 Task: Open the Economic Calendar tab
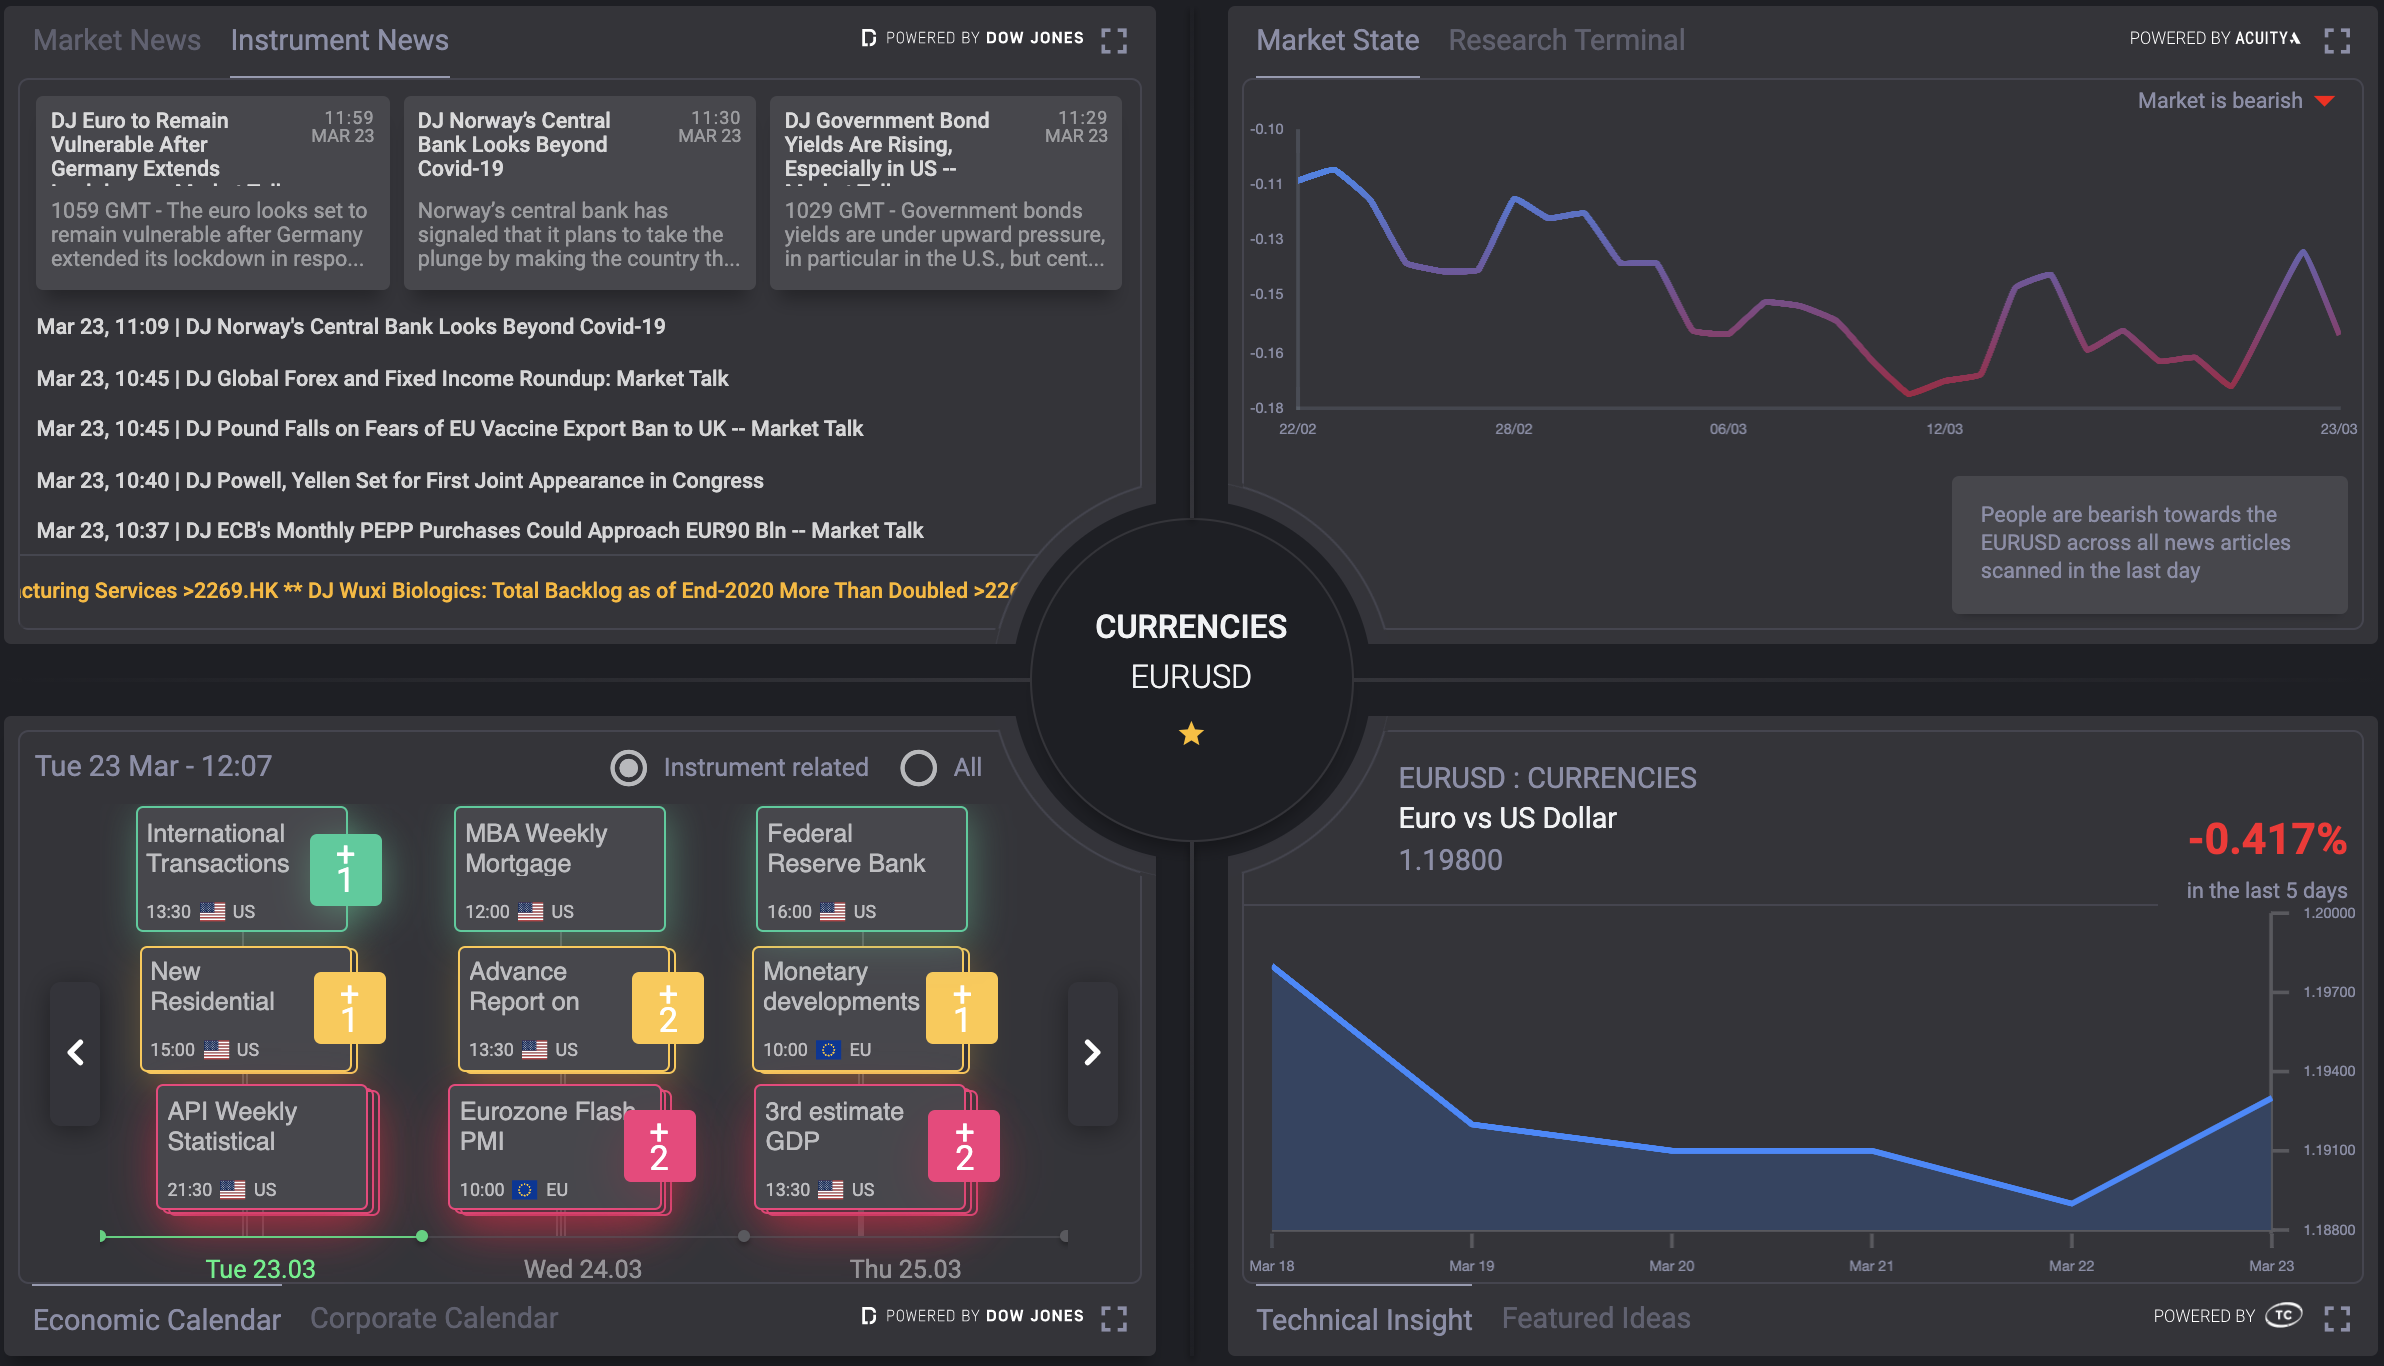pyautogui.click(x=157, y=1320)
